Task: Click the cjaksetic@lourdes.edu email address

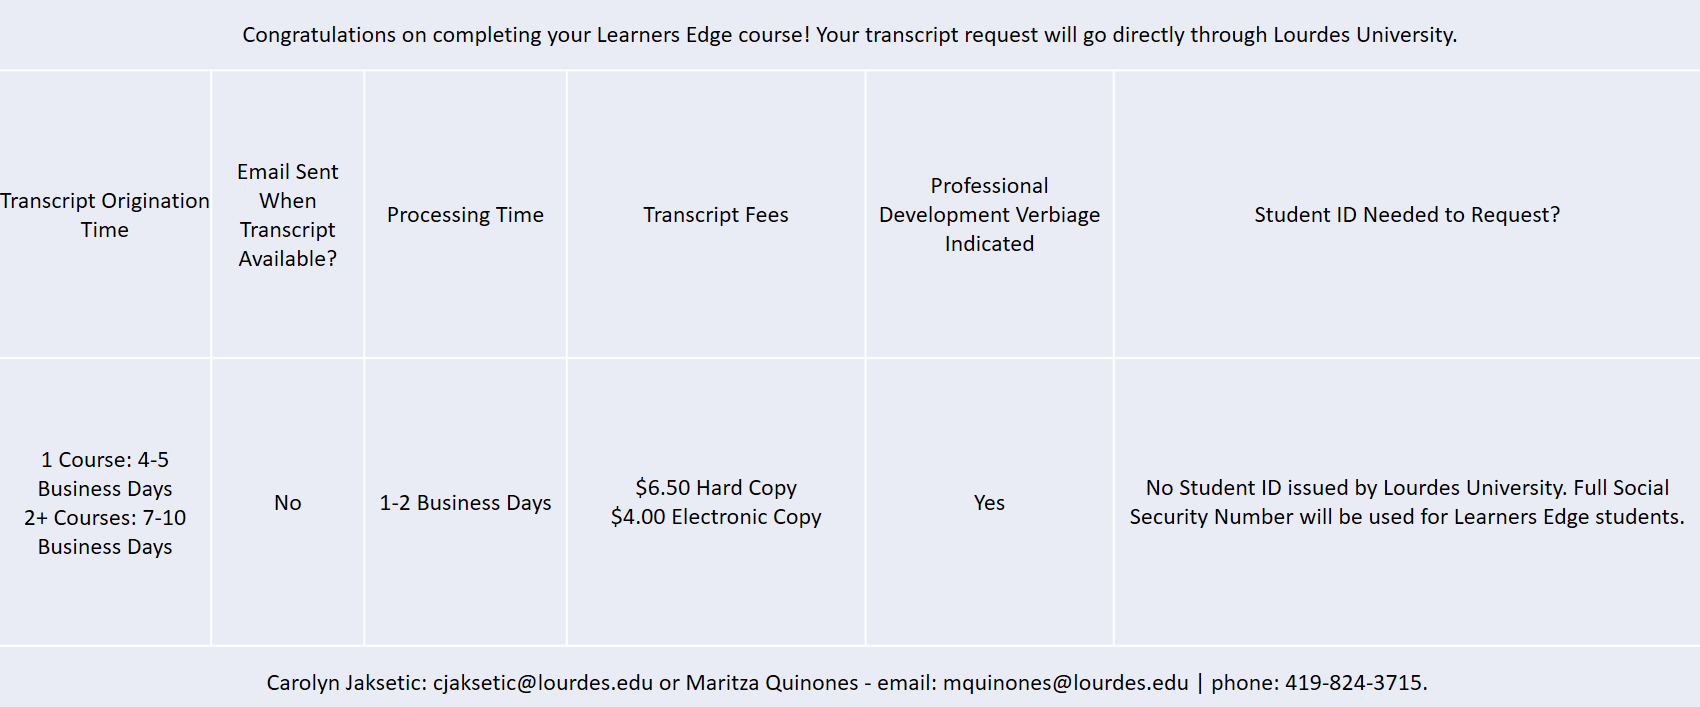Action: point(542,683)
